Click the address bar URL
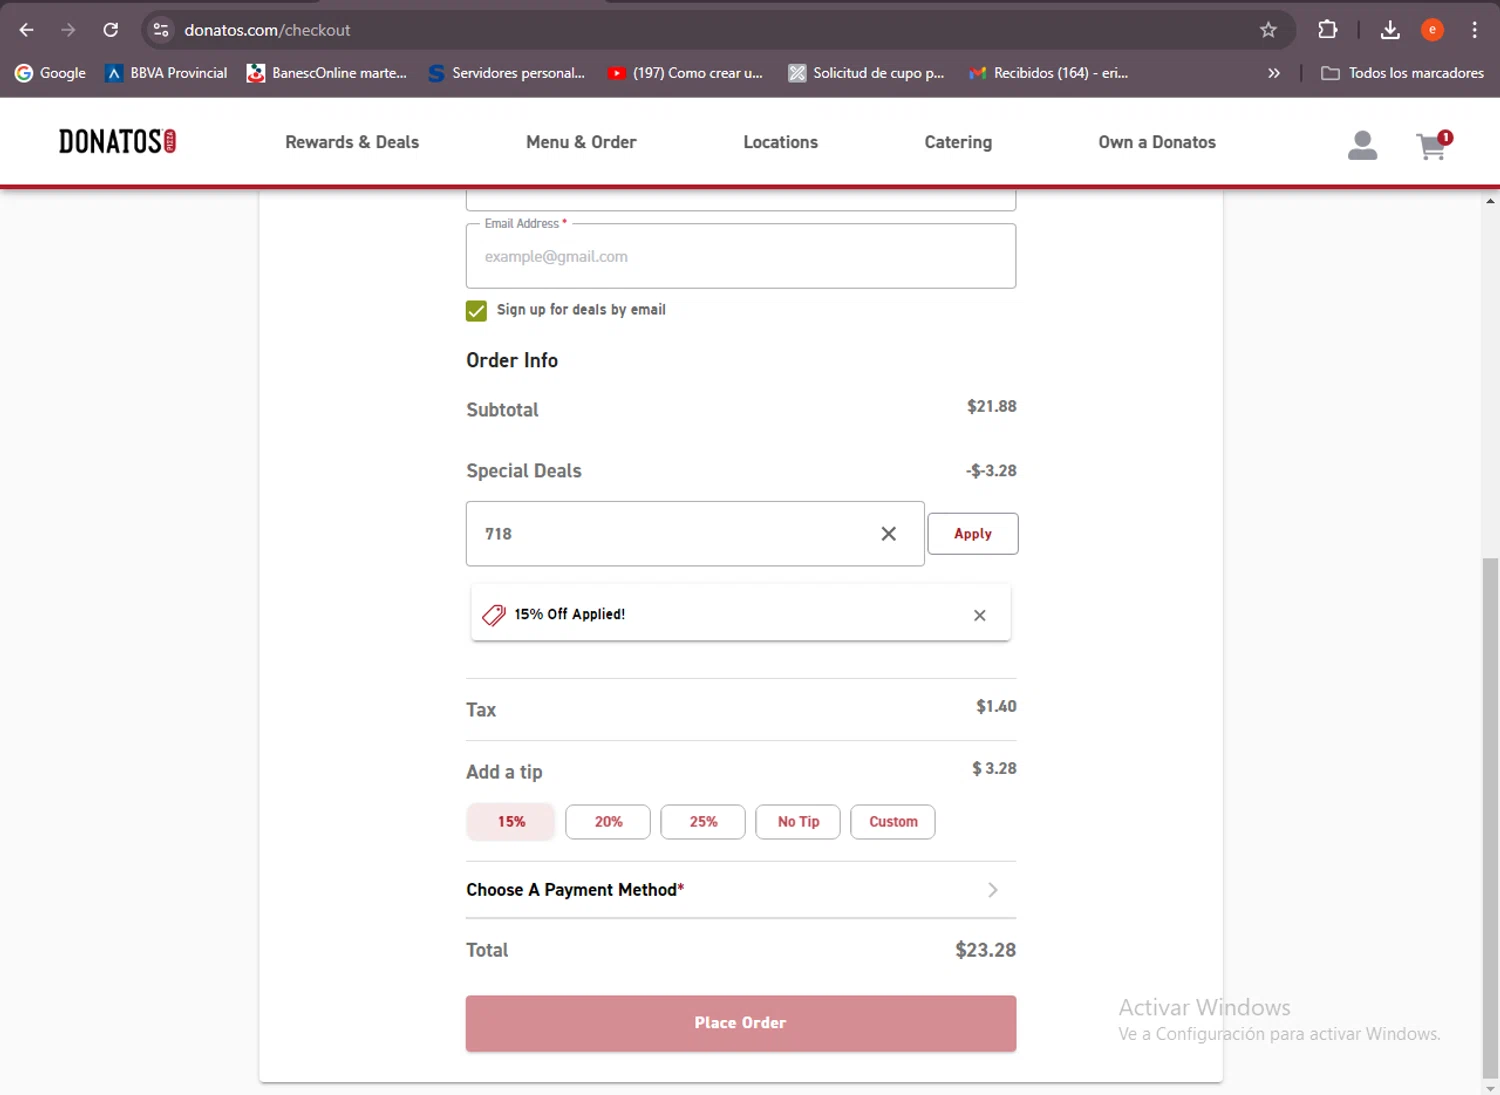Image resolution: width=1500 pixels, height=1095 pixels. (267, 30)
